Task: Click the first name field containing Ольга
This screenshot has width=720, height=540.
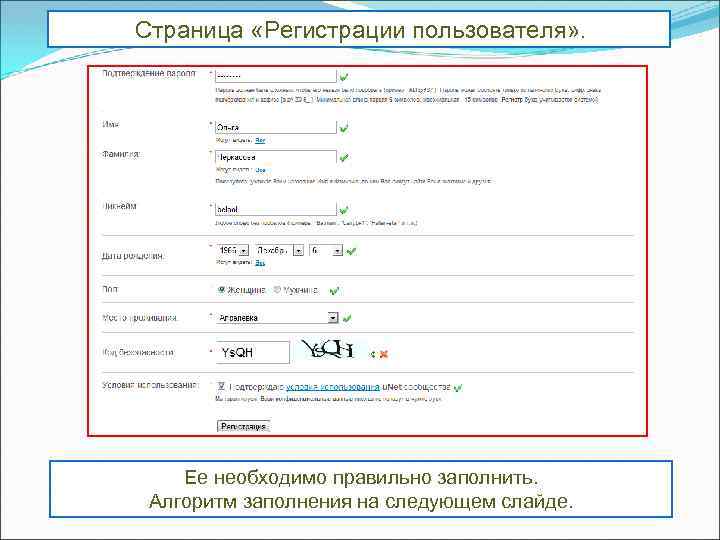Action: pos(276,127)
